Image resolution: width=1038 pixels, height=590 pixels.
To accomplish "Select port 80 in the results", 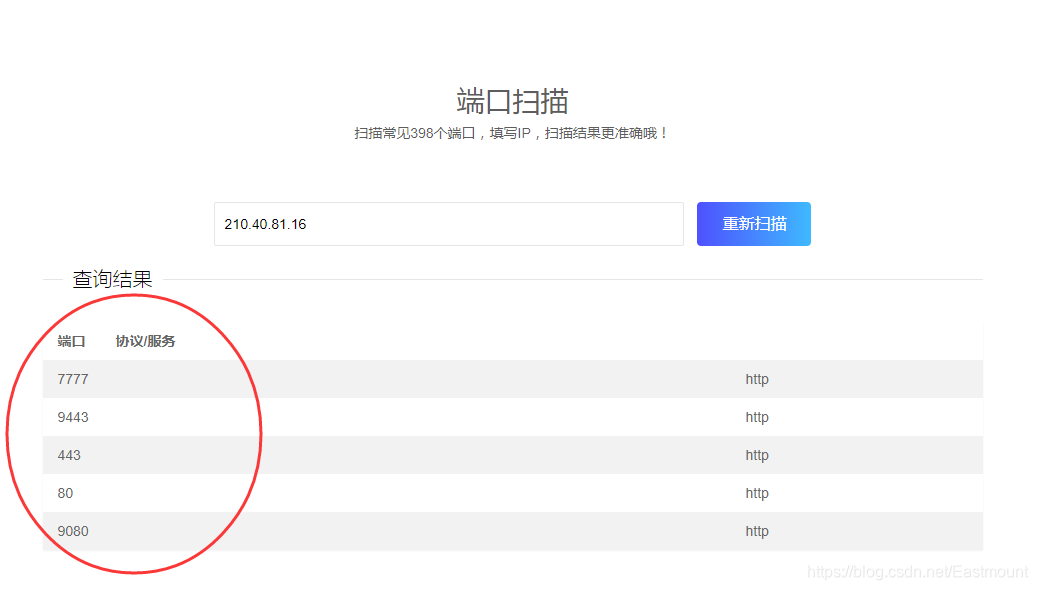I will click(x=65, y=493).
